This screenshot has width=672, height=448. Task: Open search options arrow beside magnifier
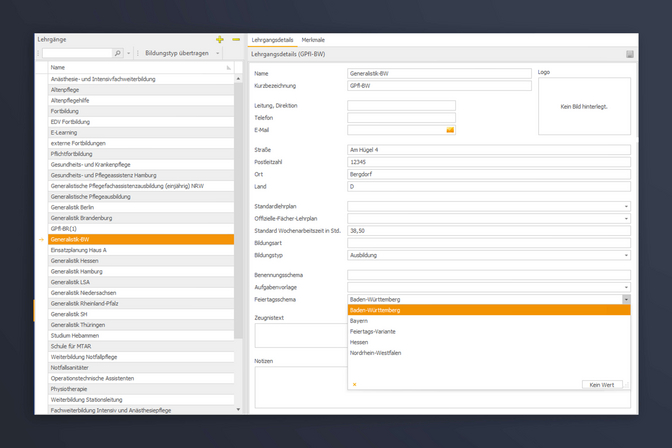click(x=129, y=53)
